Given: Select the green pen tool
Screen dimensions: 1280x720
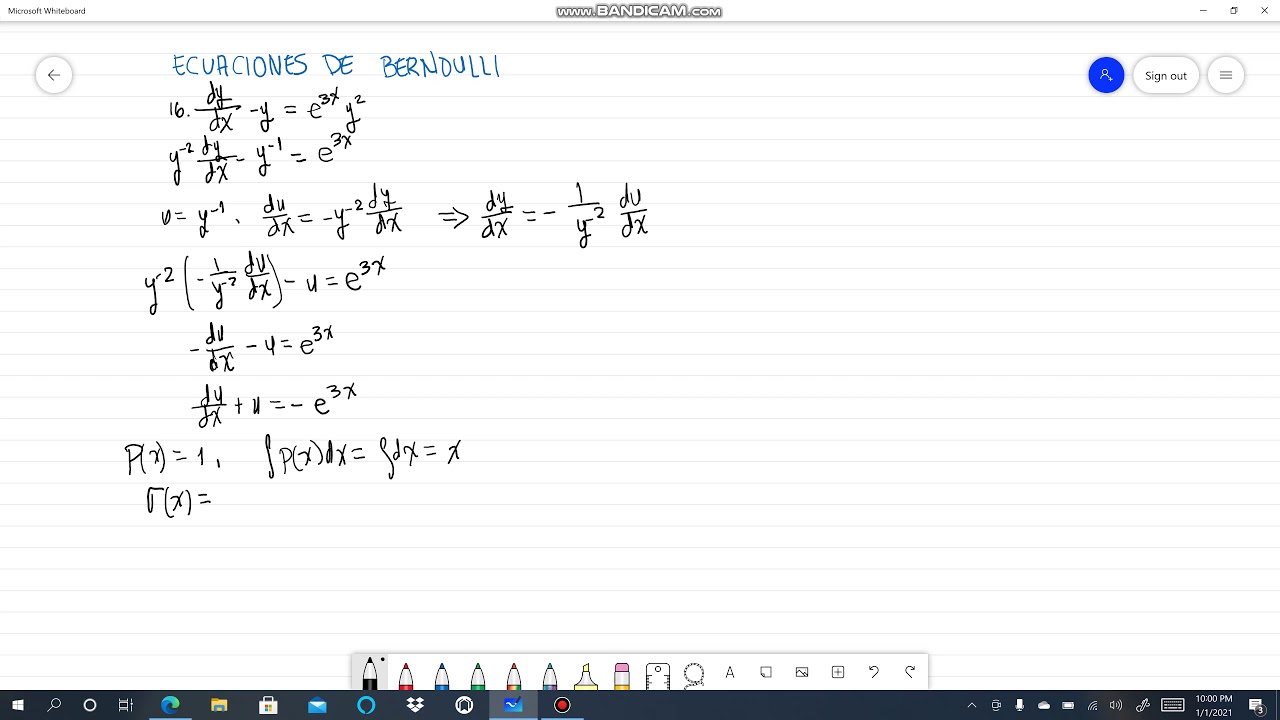Looking at the screenshot, I should 478,675.
